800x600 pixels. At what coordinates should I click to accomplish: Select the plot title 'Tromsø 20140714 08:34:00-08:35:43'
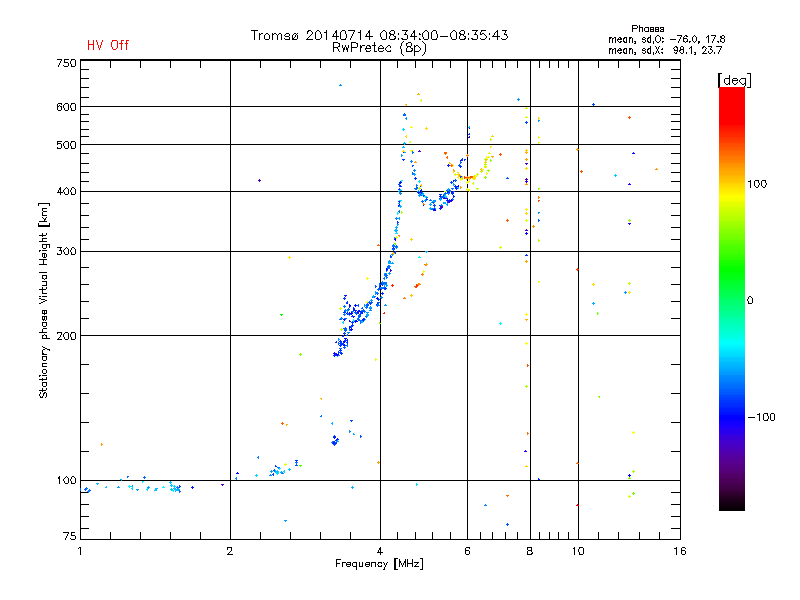coord(379,35)
